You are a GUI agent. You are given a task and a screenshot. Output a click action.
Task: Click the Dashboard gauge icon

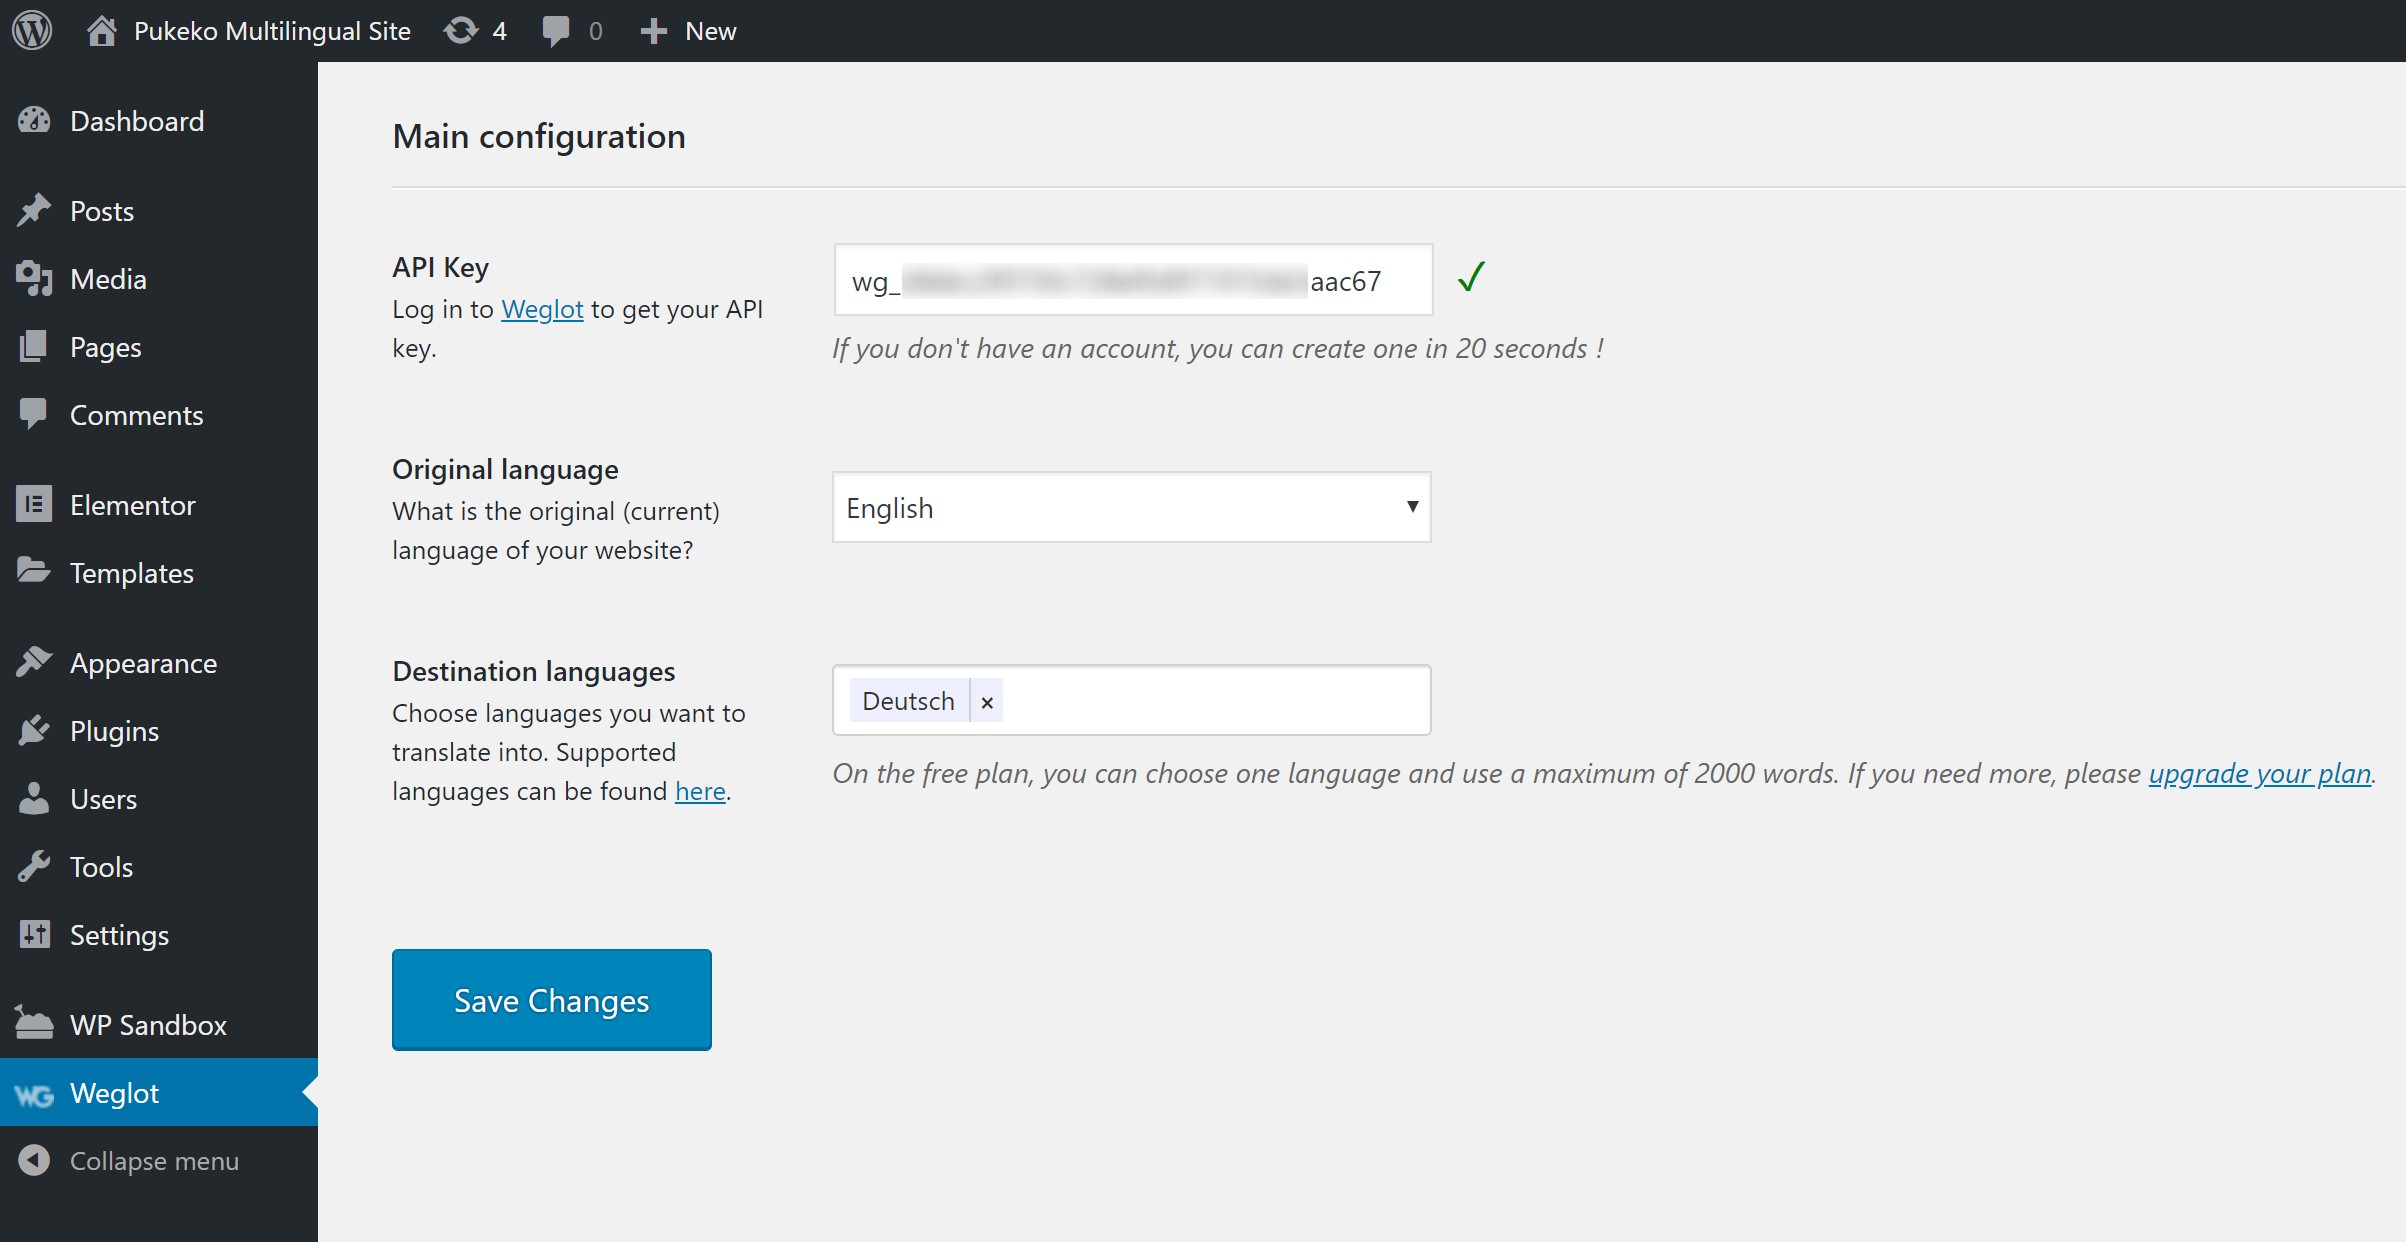tap(34, 121)
